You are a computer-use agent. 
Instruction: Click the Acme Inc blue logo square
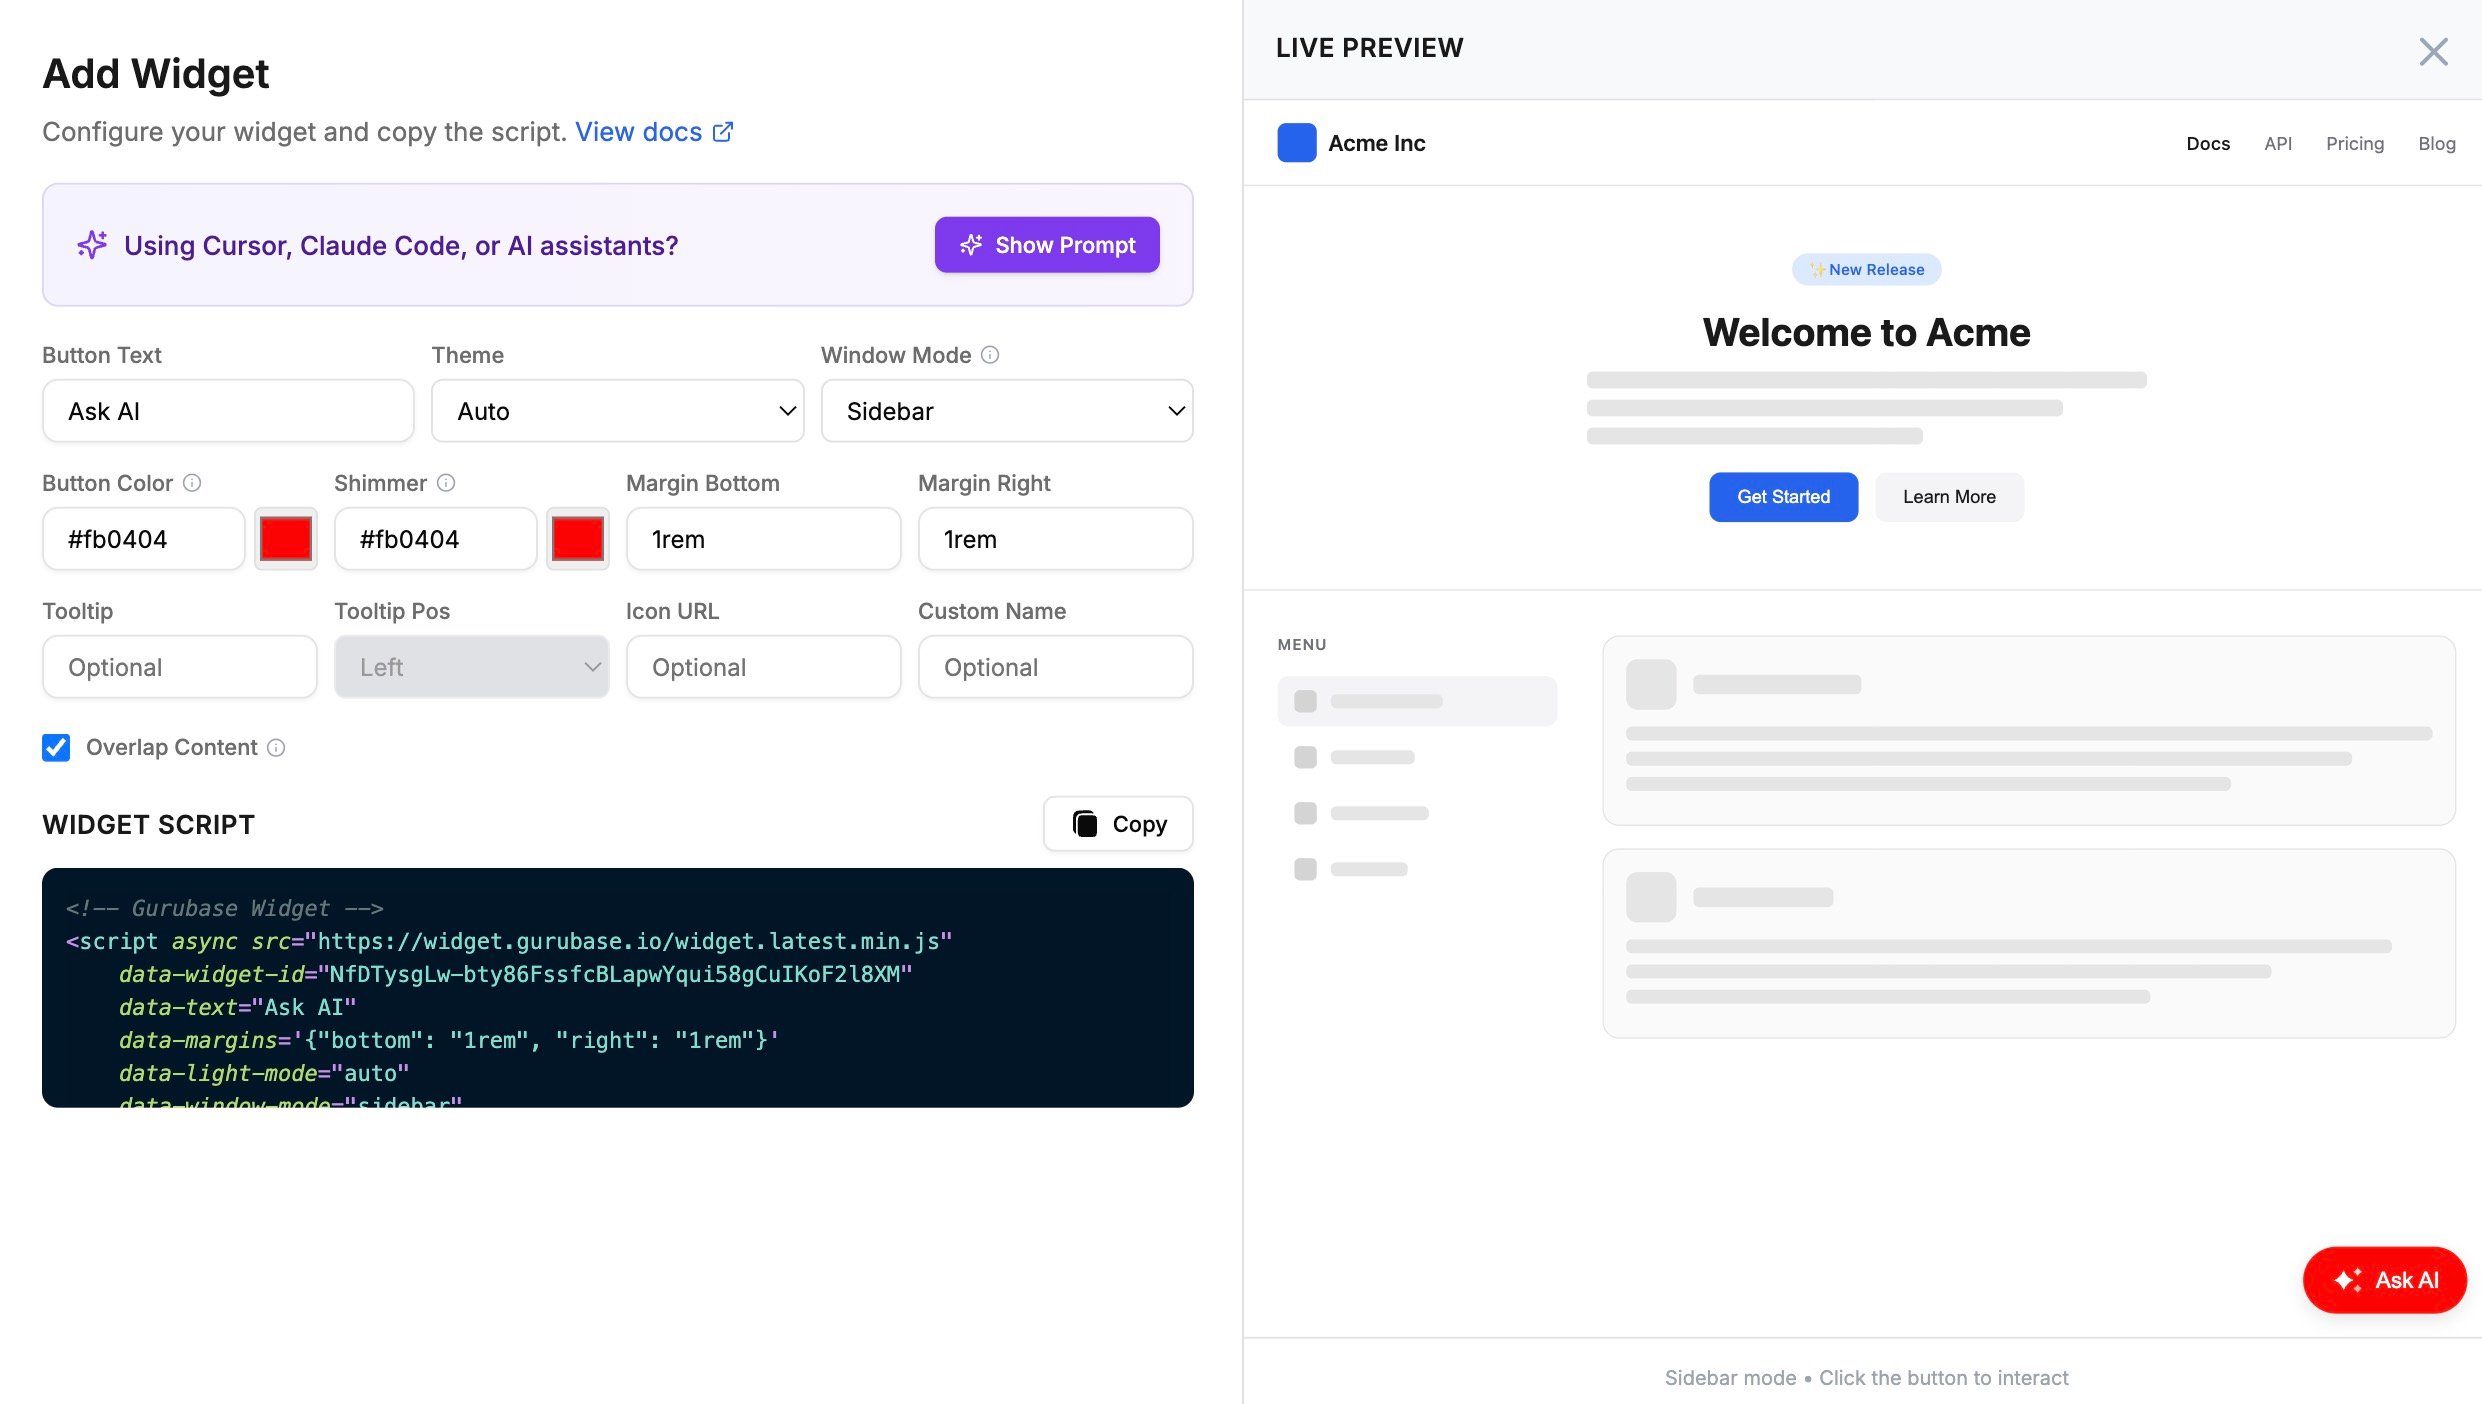click(1297, 143)
